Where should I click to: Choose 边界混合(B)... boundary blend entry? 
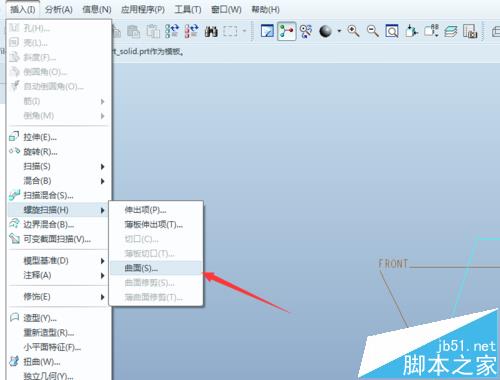58,224
